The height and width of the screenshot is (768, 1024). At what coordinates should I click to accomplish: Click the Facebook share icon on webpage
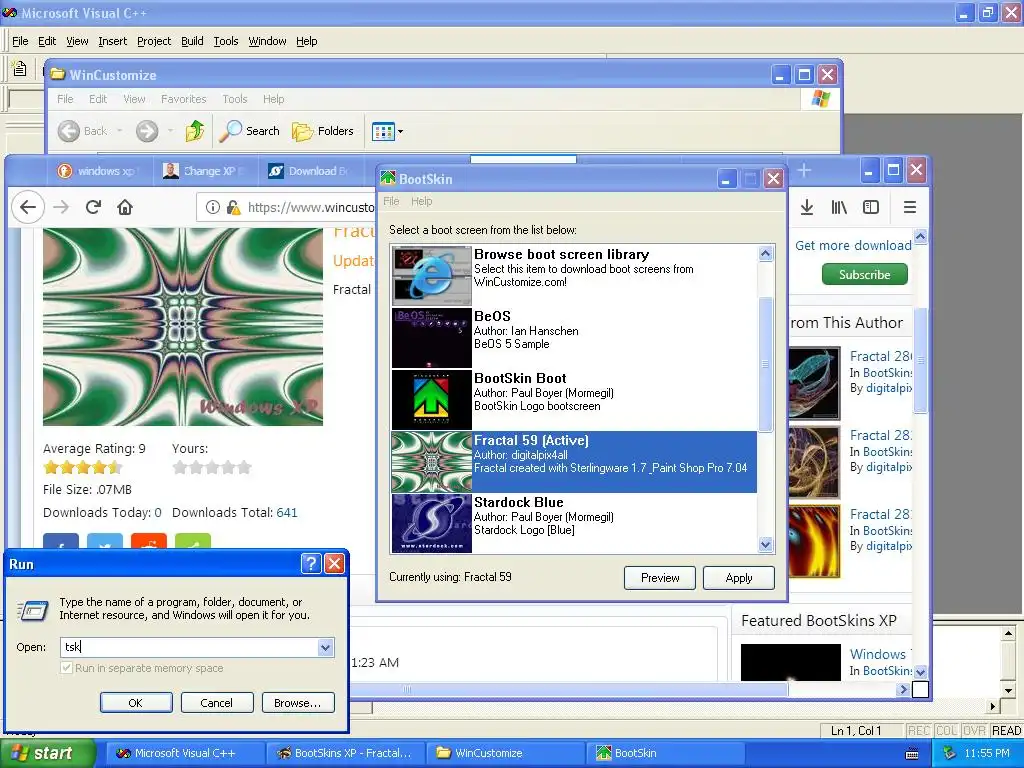coord(61,541)
